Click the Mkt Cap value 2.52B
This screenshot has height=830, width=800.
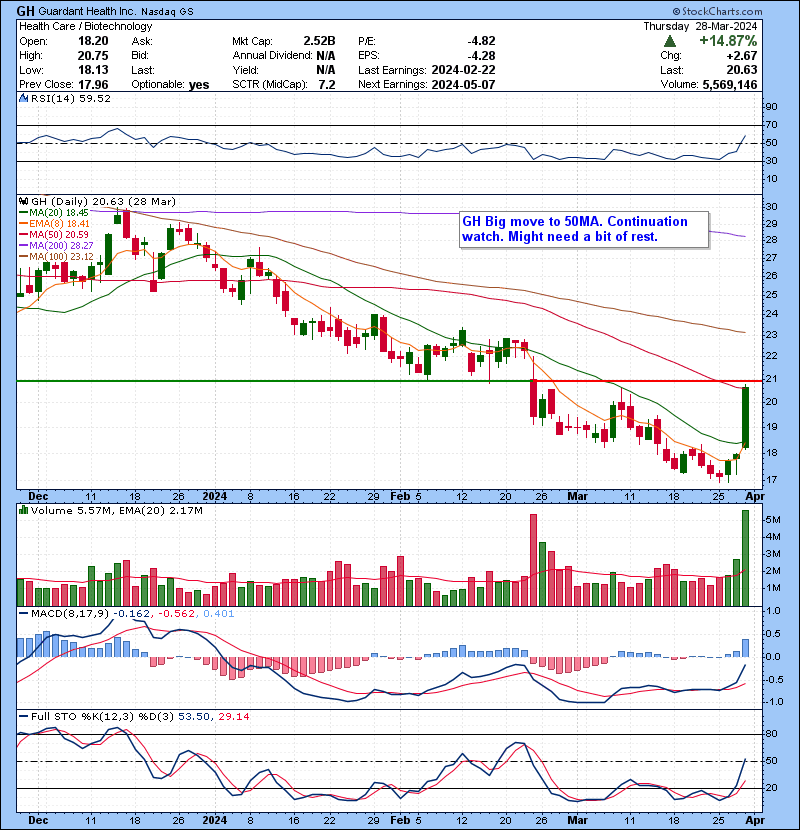point(319,41)
